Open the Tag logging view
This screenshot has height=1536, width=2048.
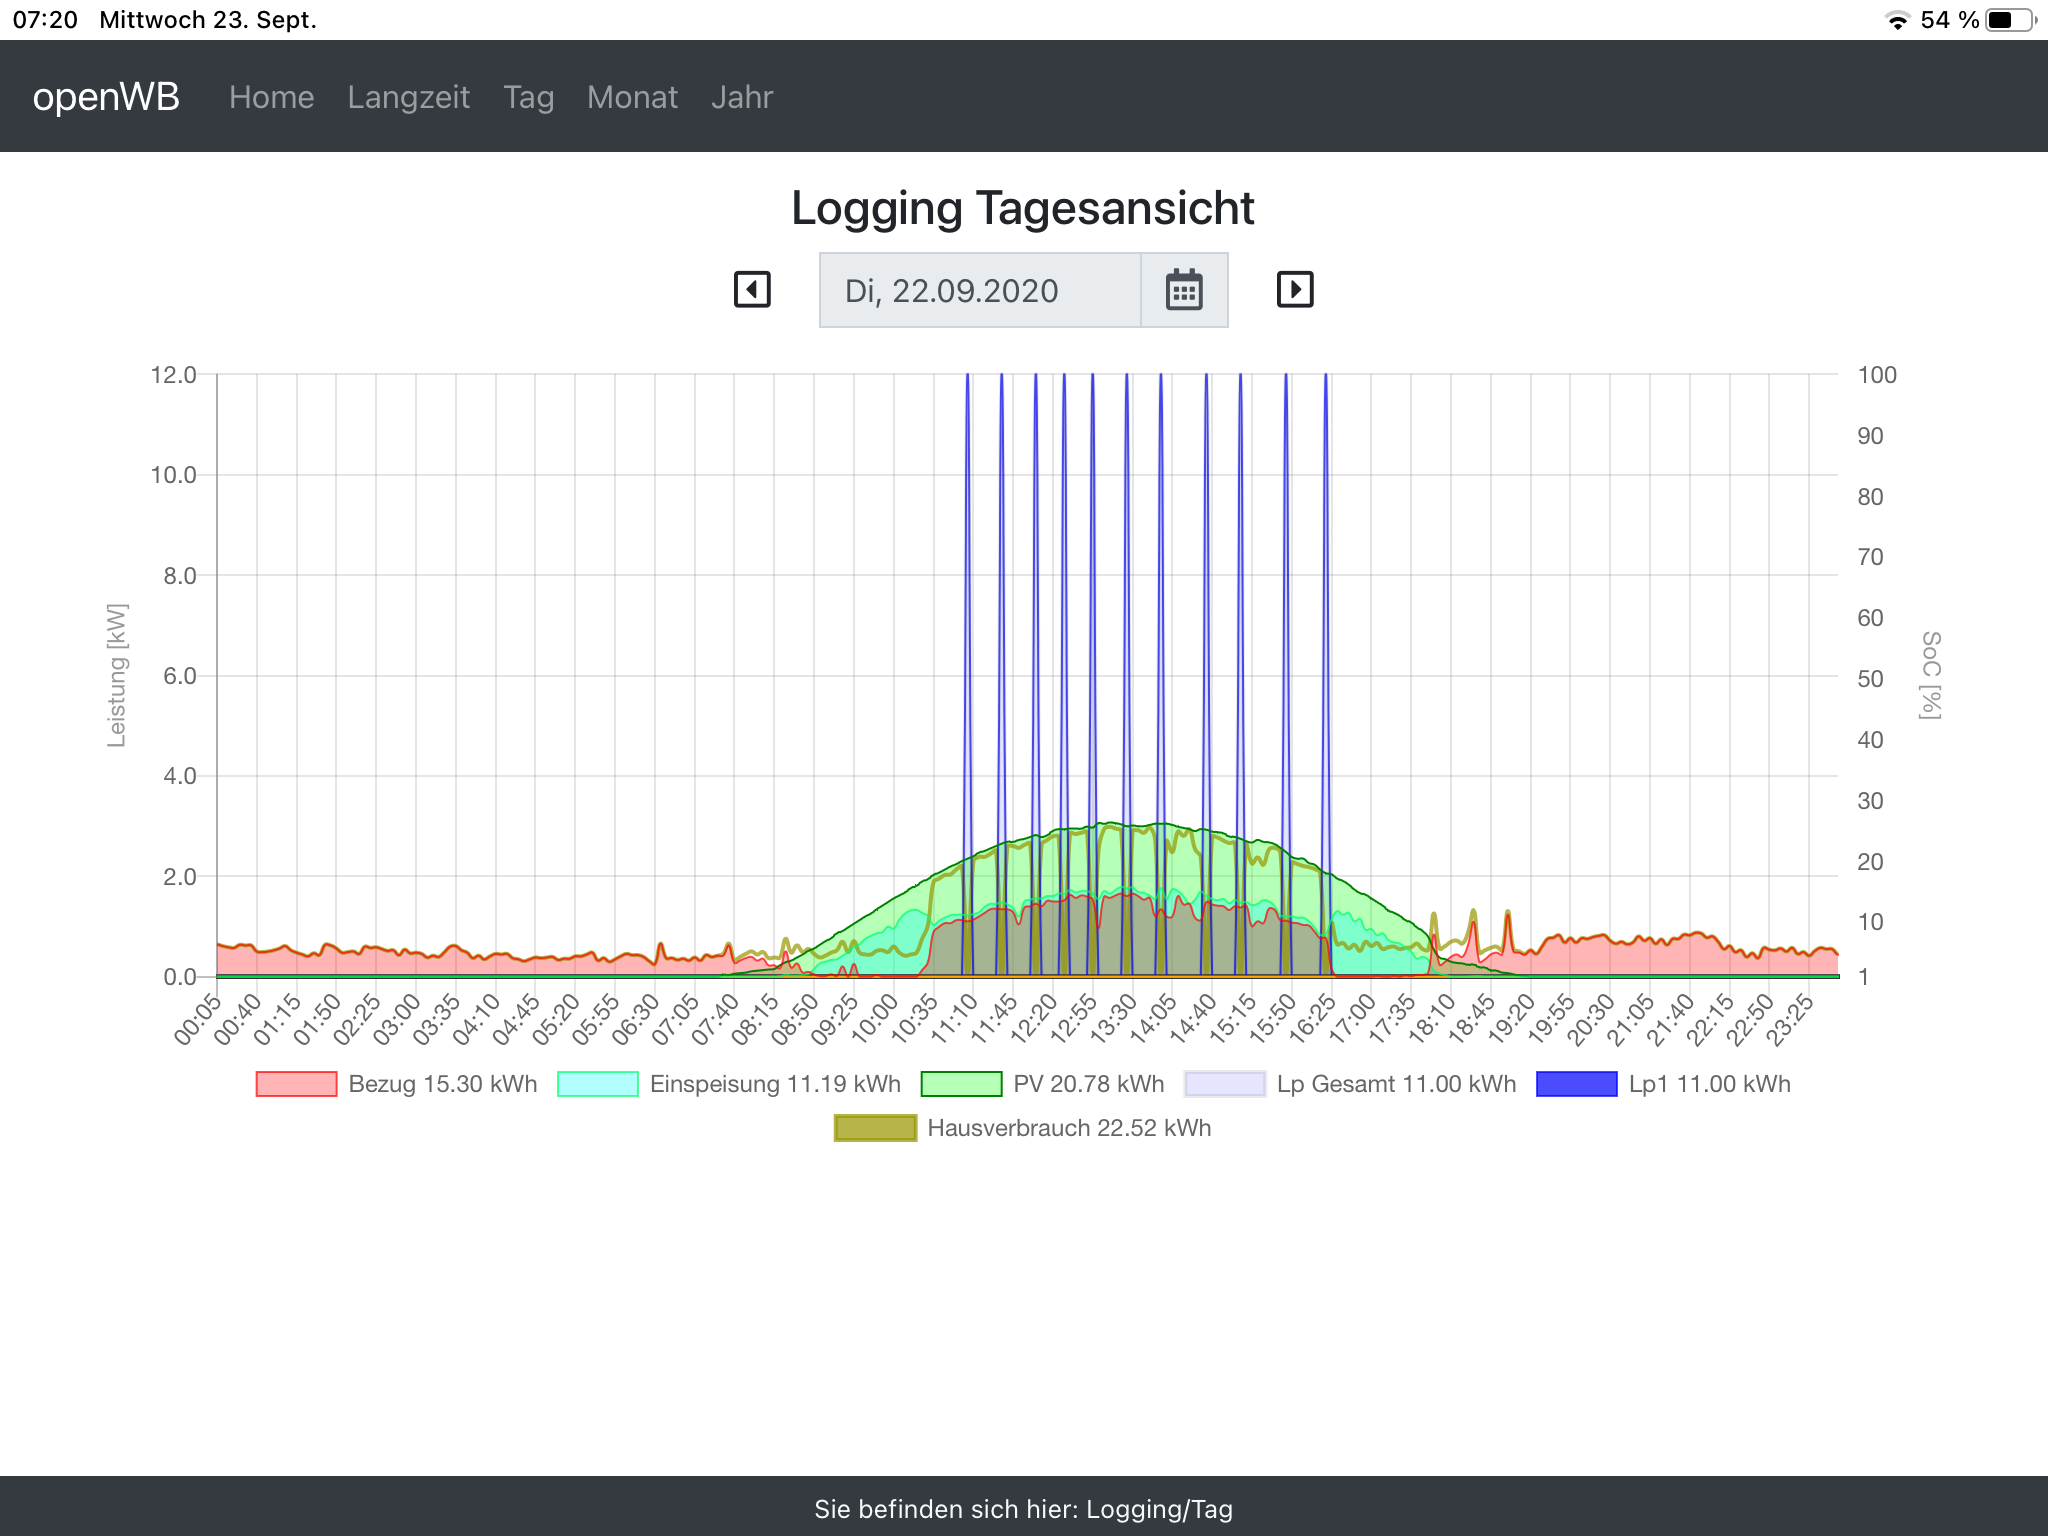point(528,97)
